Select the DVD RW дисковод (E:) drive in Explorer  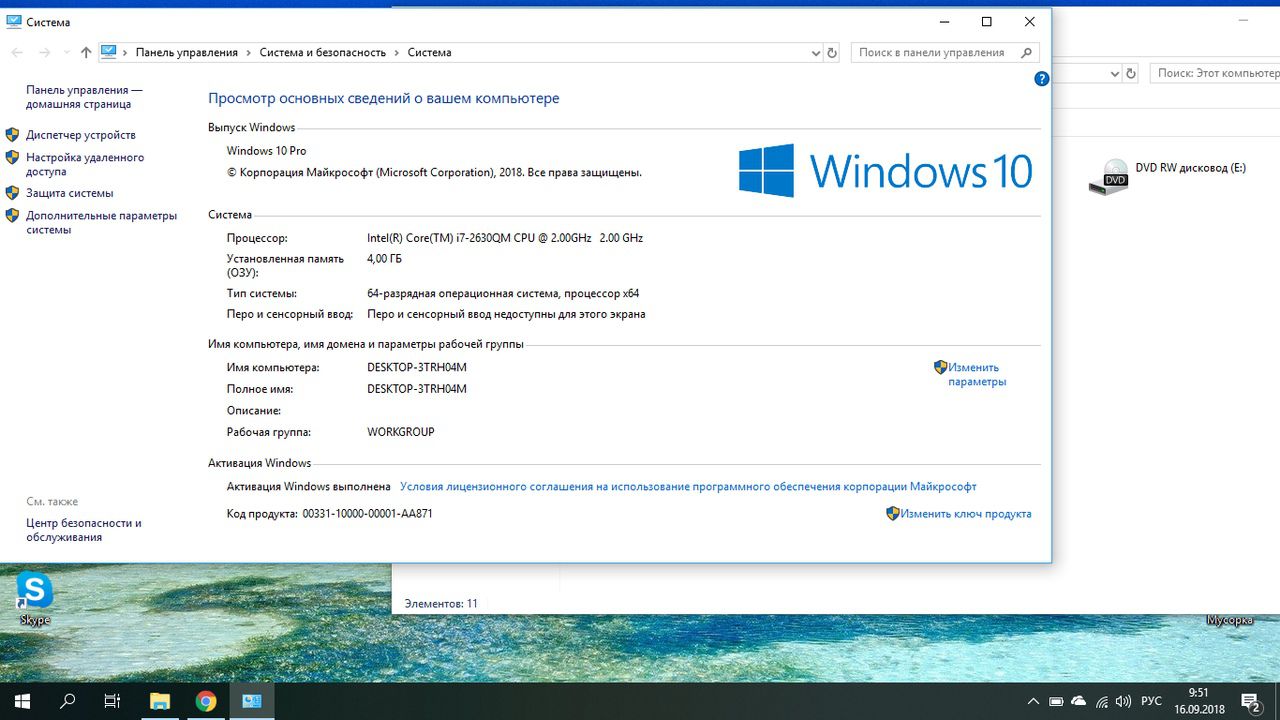[1167, 175]
